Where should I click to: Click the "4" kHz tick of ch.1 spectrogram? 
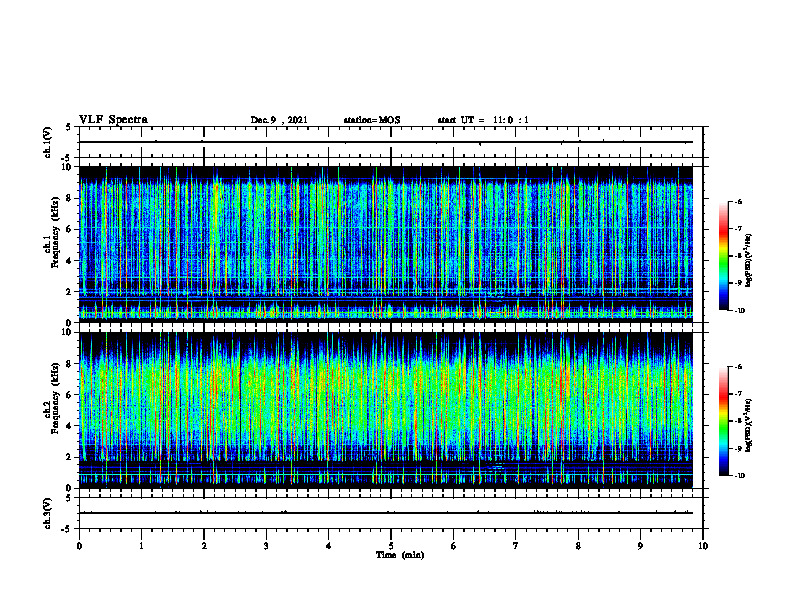click(x=69, y=261)
